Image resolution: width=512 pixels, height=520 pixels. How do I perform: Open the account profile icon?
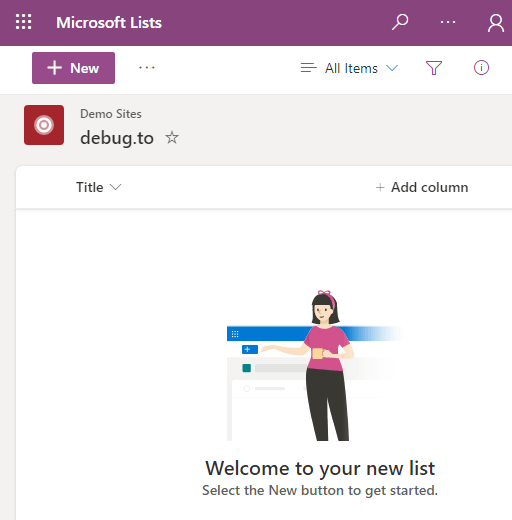(x=496, y=23)
